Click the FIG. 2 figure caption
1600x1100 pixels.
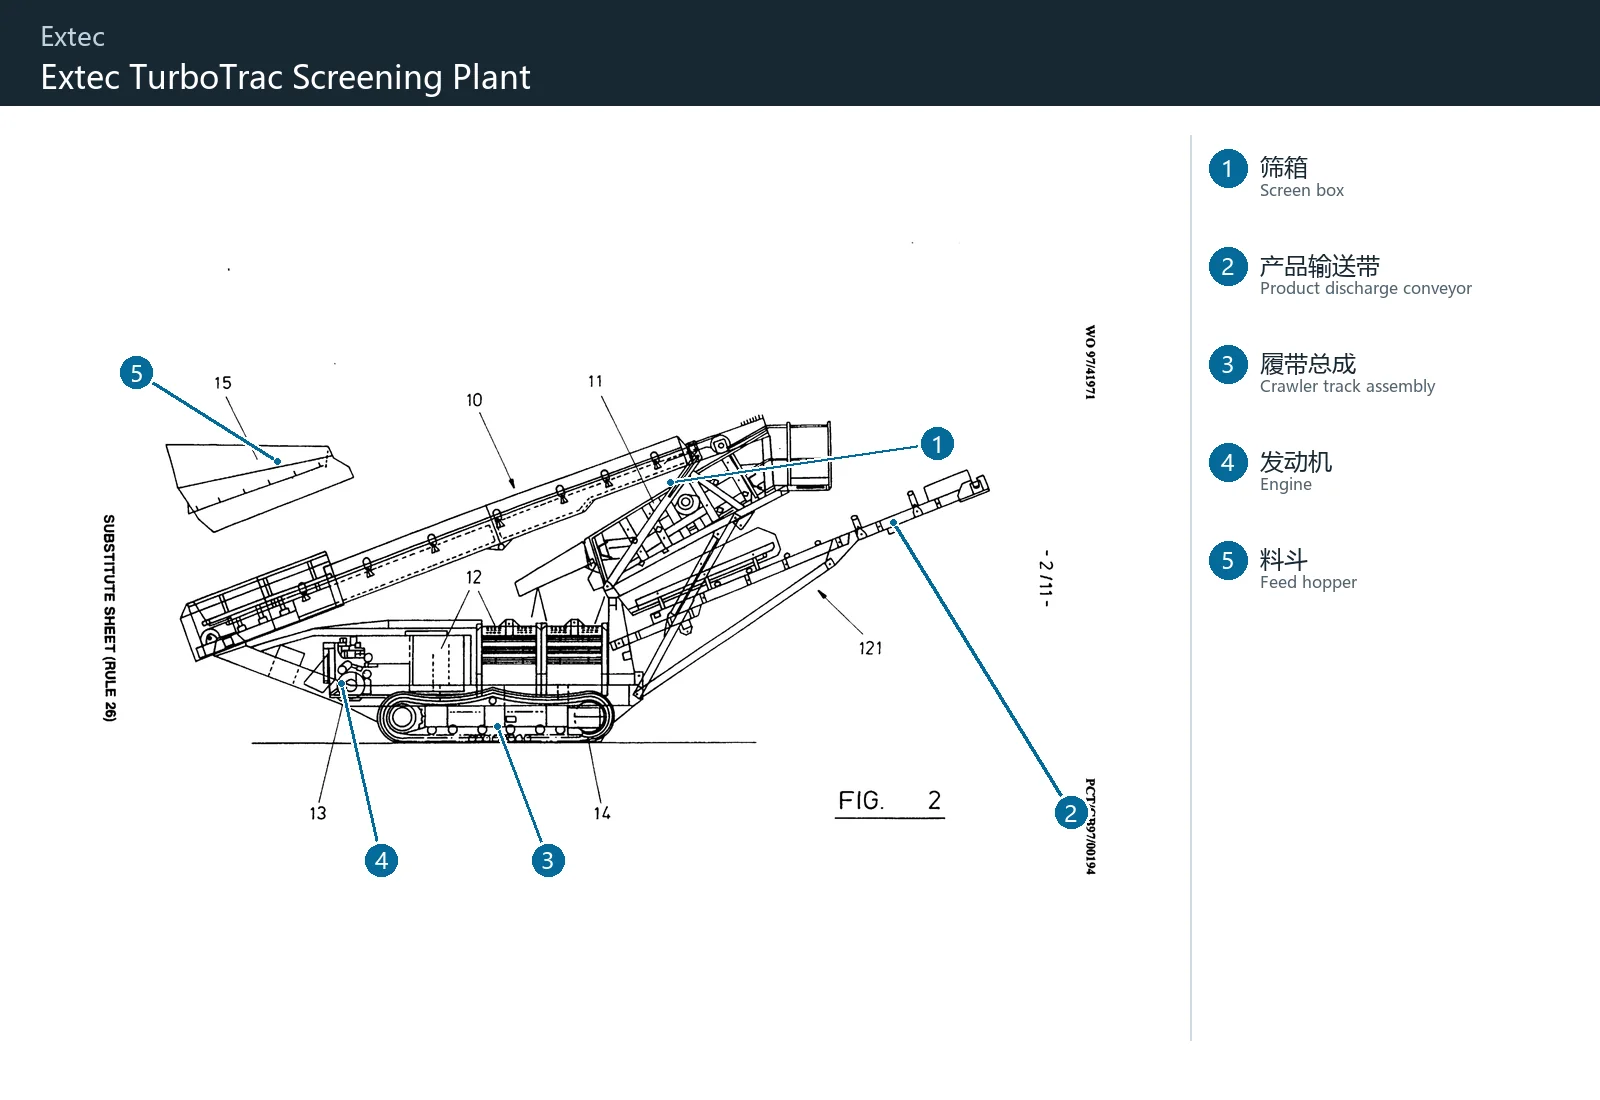pyautogui.click(x=890, y=801)
